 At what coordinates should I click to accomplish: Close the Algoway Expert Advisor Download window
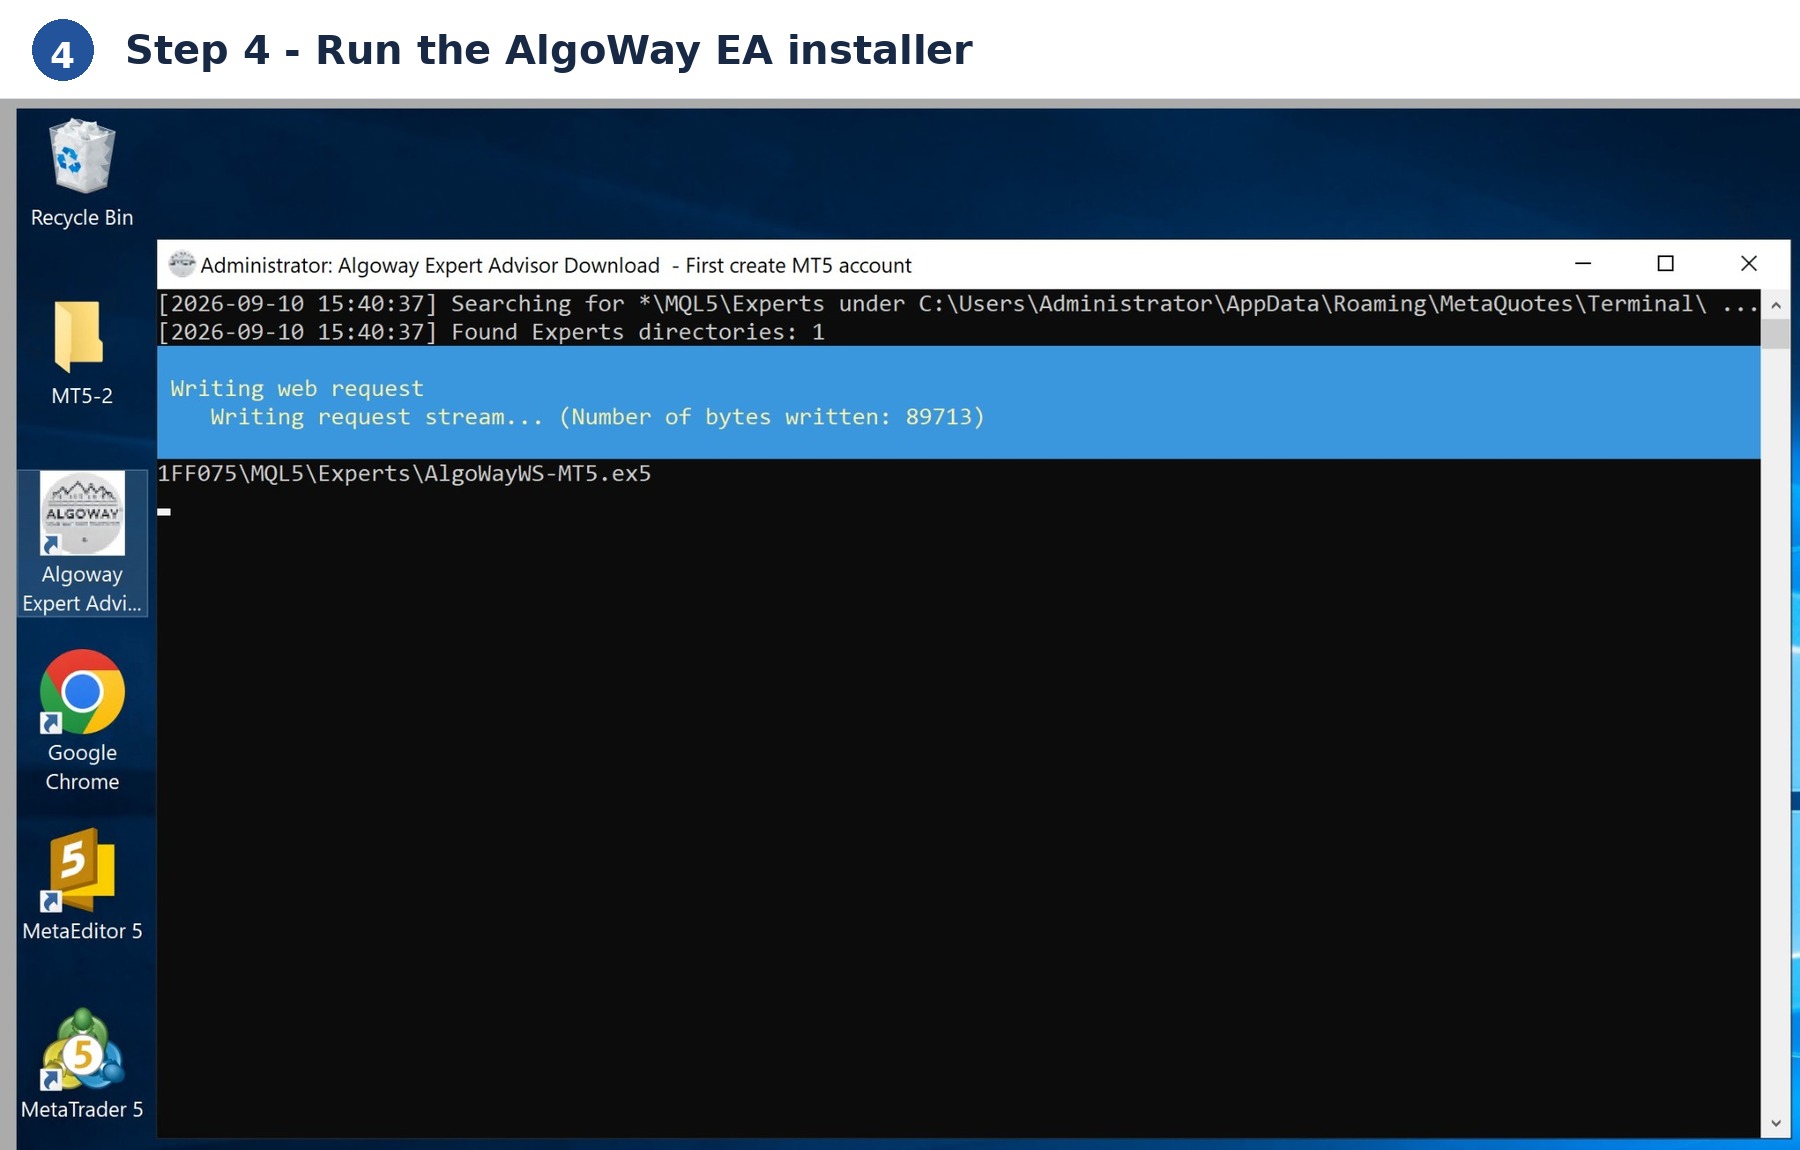click(1748, 264)
